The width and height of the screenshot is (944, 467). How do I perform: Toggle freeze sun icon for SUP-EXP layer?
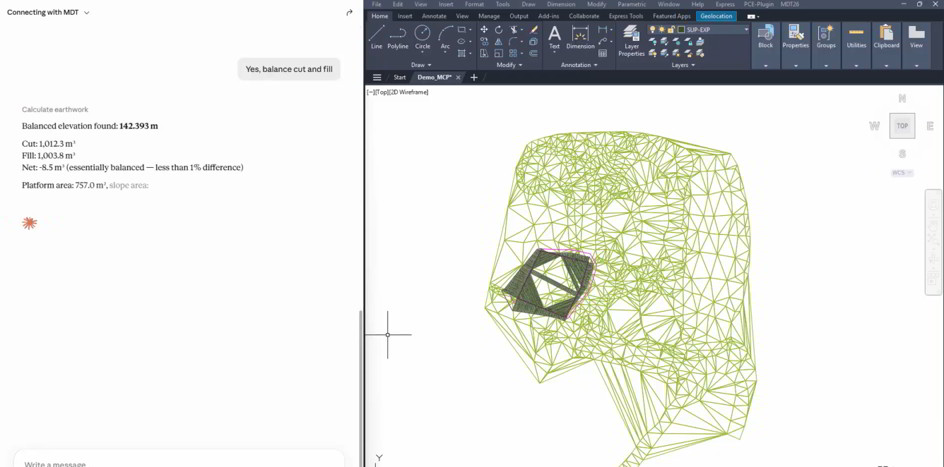coord(662,29)
